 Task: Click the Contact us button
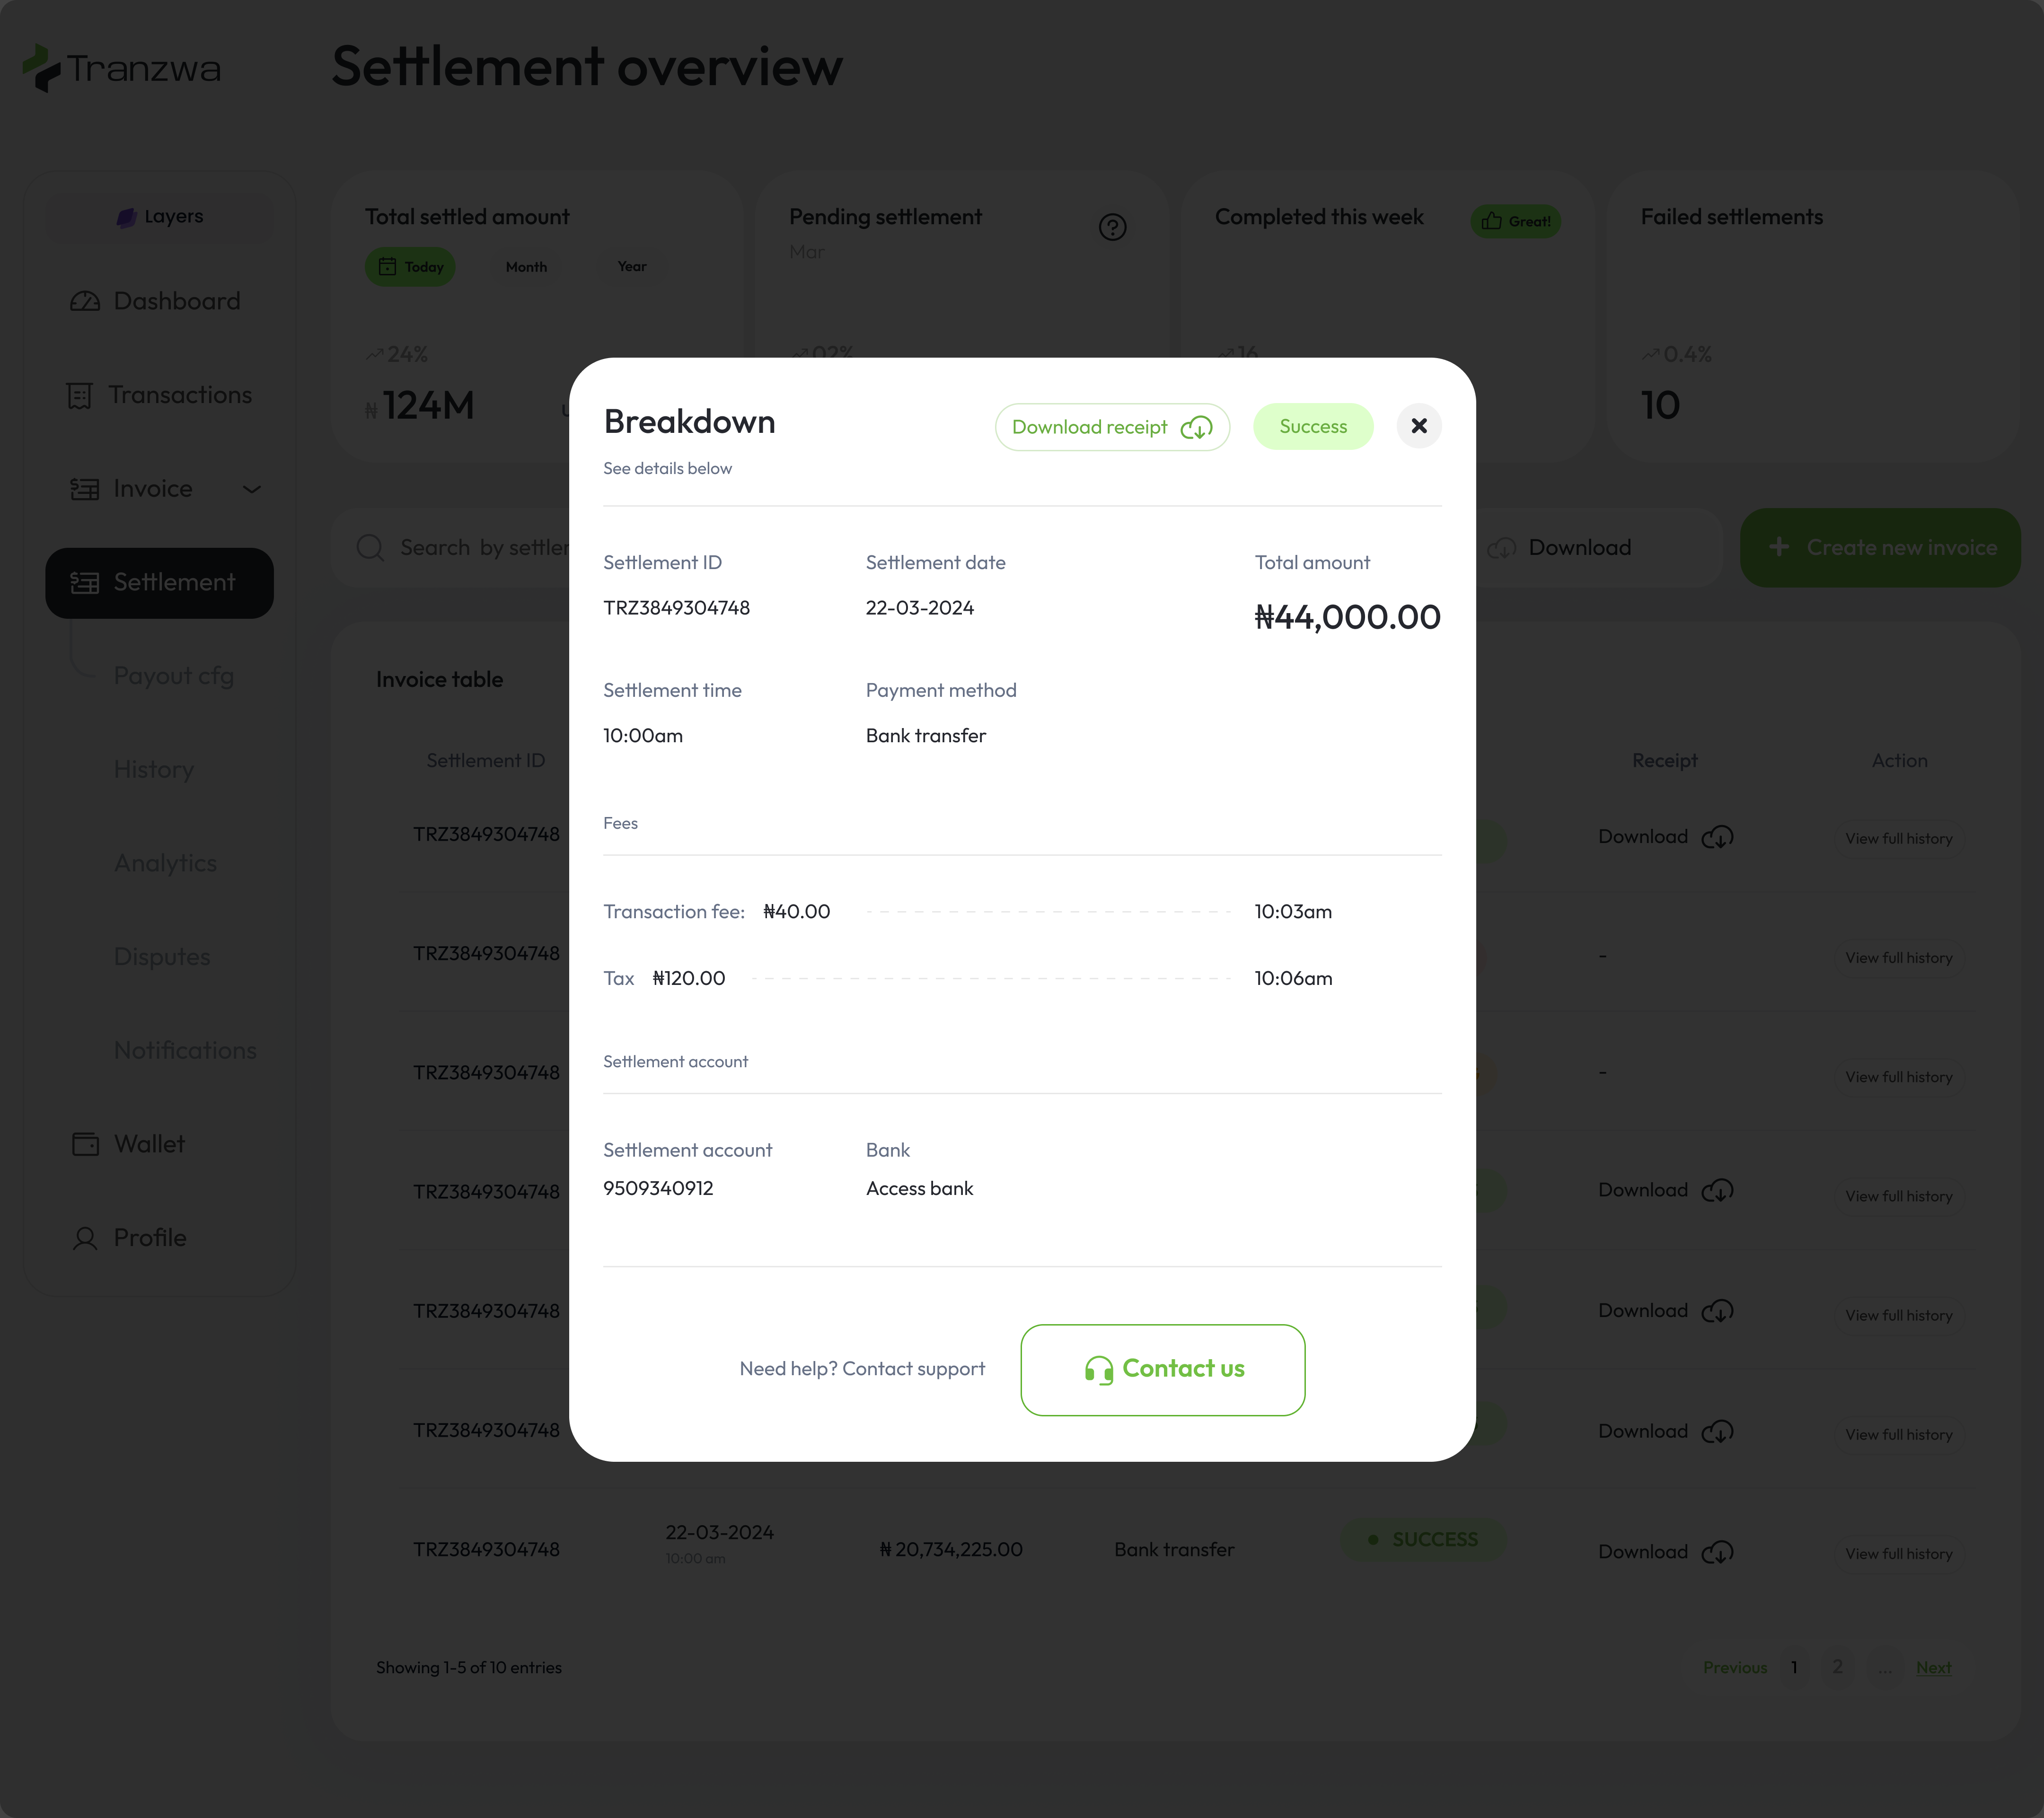click(1163, 1370)
